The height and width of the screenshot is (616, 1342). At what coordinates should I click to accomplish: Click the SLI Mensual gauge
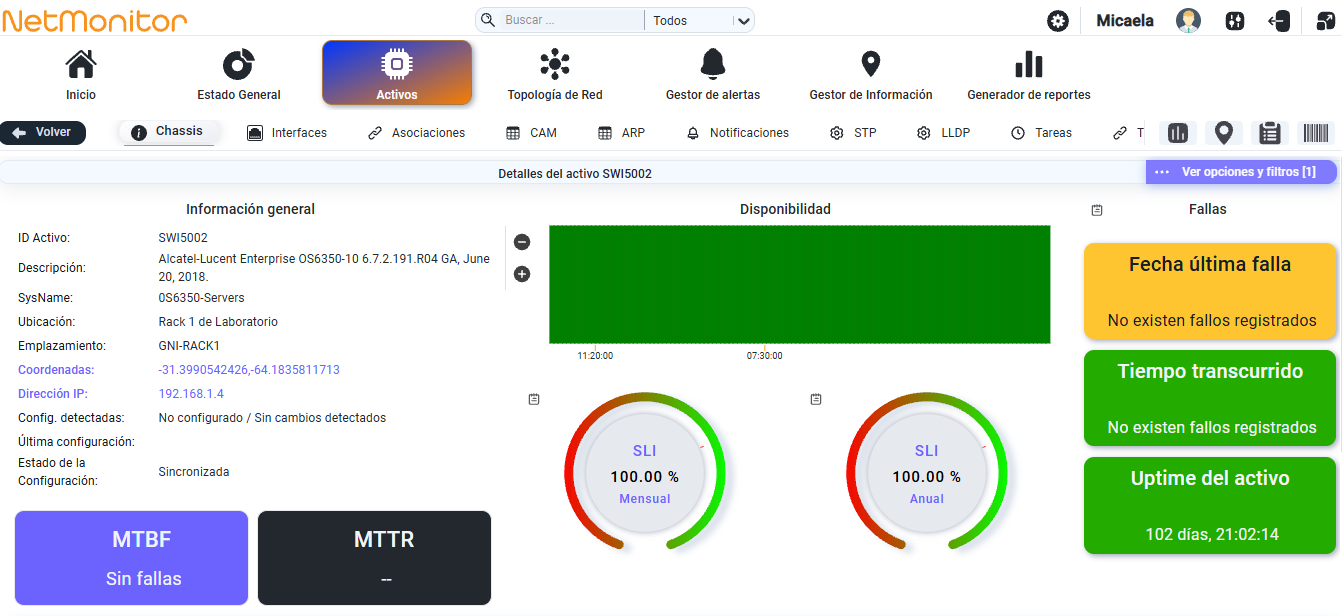point(645,474)
